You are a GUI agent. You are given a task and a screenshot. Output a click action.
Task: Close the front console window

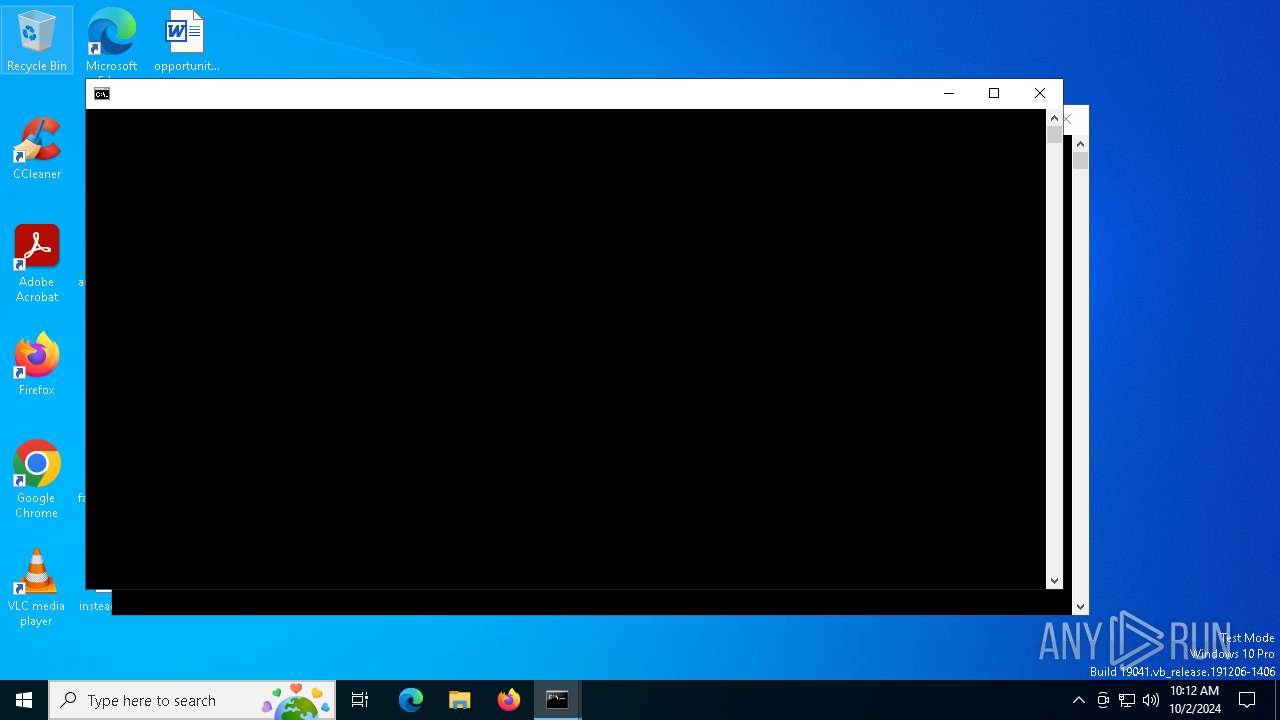[1040, 94]
